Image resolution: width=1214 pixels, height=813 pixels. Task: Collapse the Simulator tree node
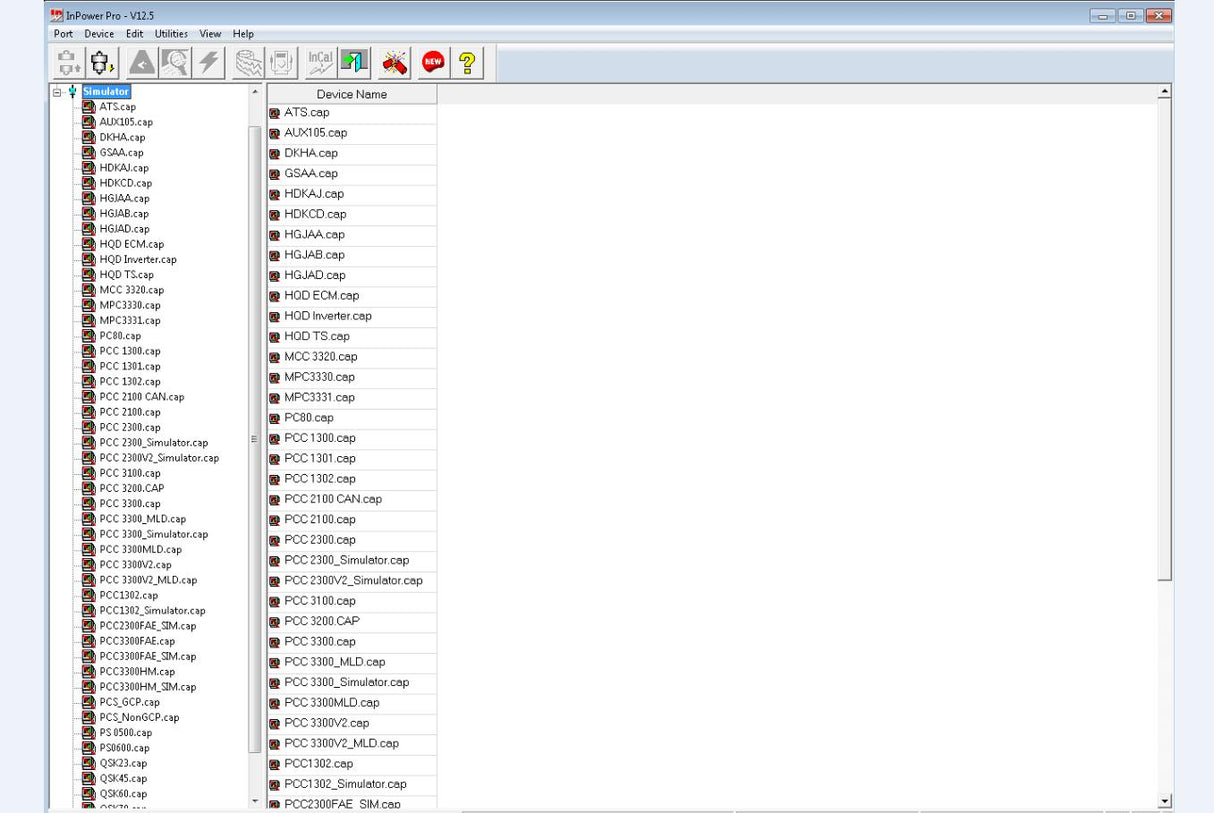pos(58,92)
